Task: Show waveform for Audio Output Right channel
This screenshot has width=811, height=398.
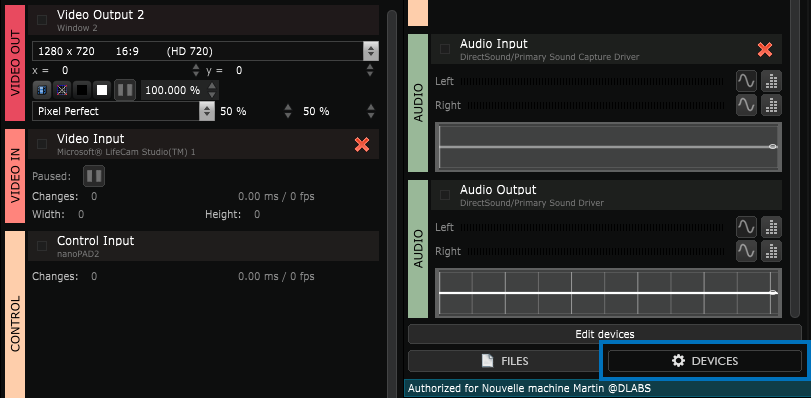Action: [x=746, y=251]
